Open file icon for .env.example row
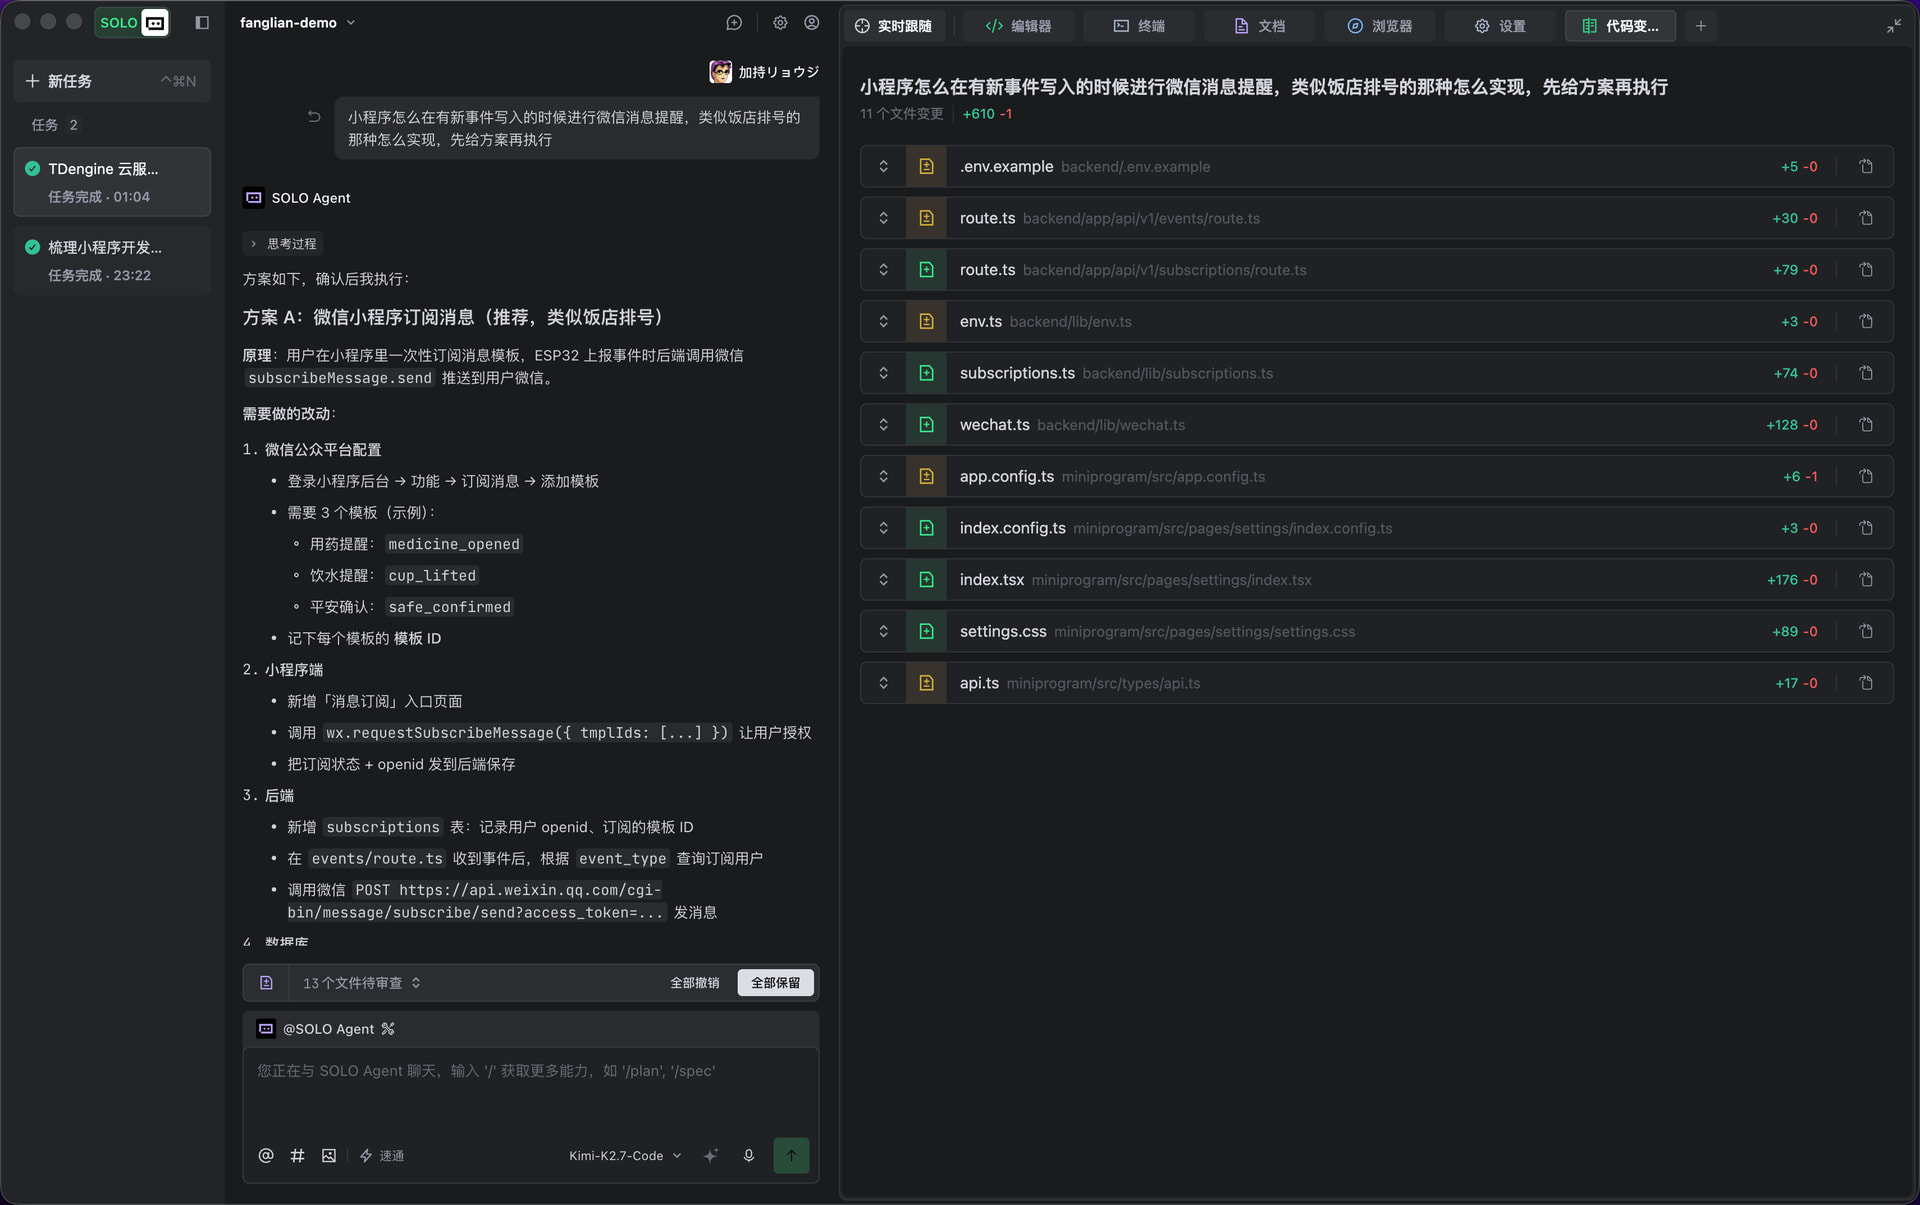Image resolution: width=1920 pixels, height=1205 pixels. click(1866, 167)
